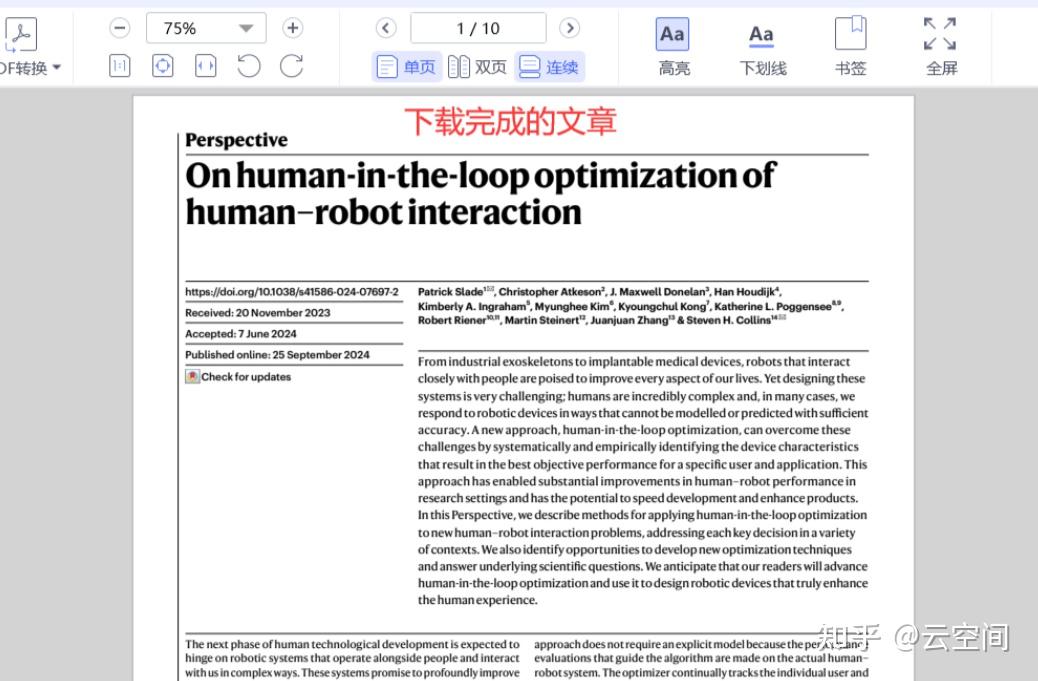
Task: Enter 全屏 fullscreen mode
Action: (941, 48)
